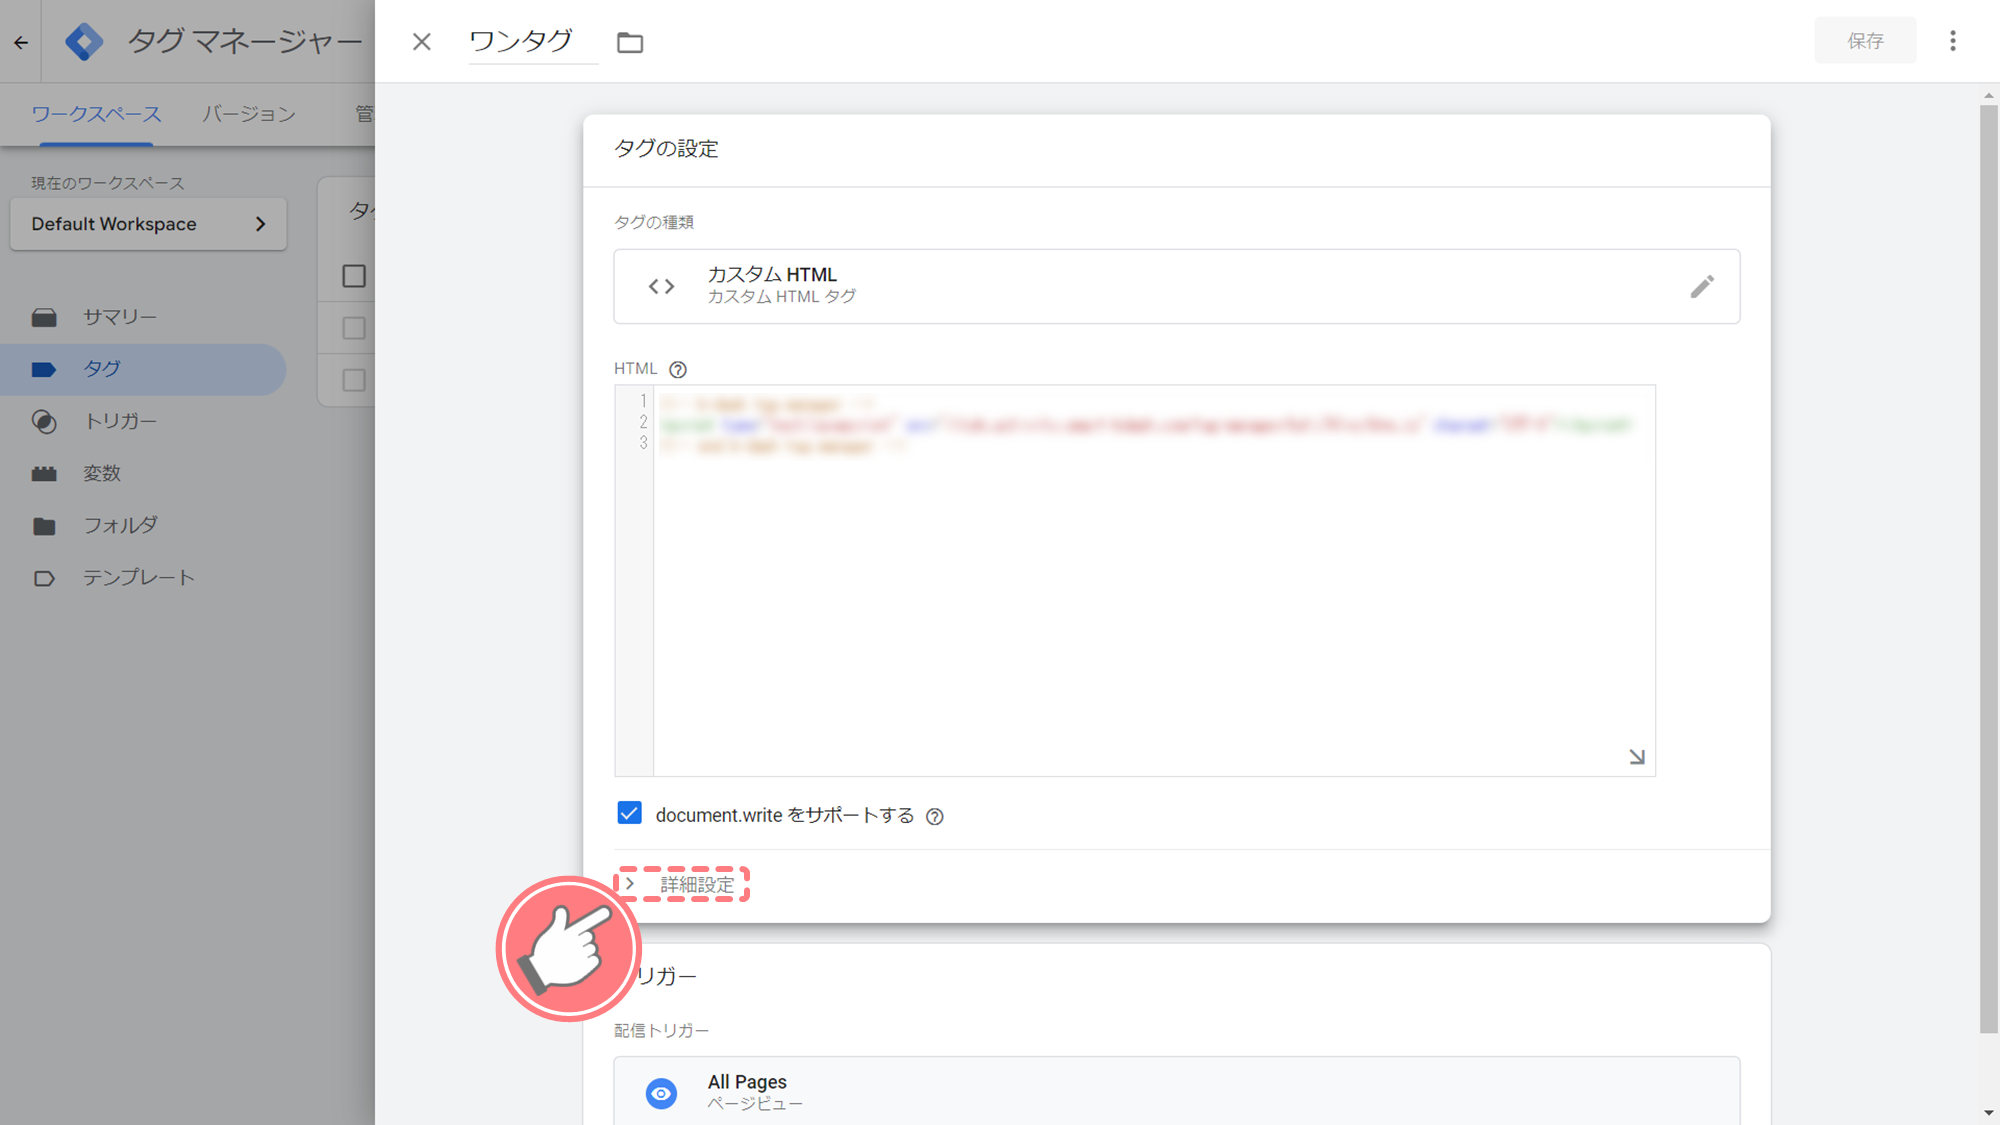The width and height of the screenshot is (2000, 1125).
Task: Click inside the HTML code editor
Action: 1154,580
